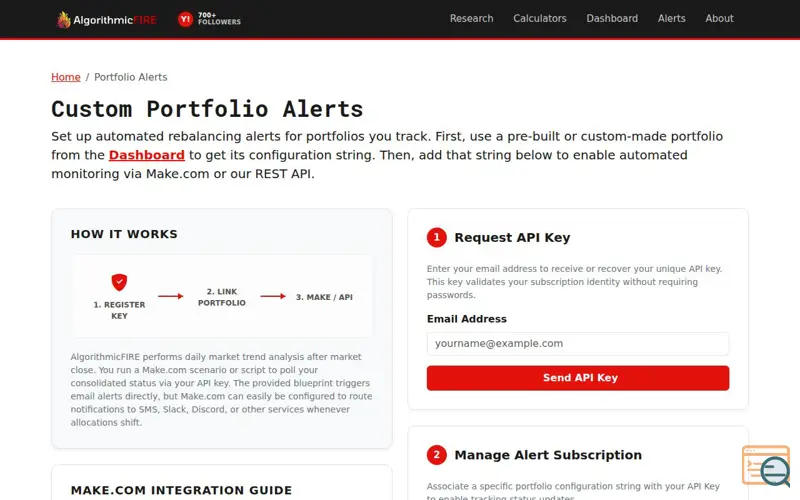Click the red shield Register Key icon

pyautogui.click(x=119, y=282)
